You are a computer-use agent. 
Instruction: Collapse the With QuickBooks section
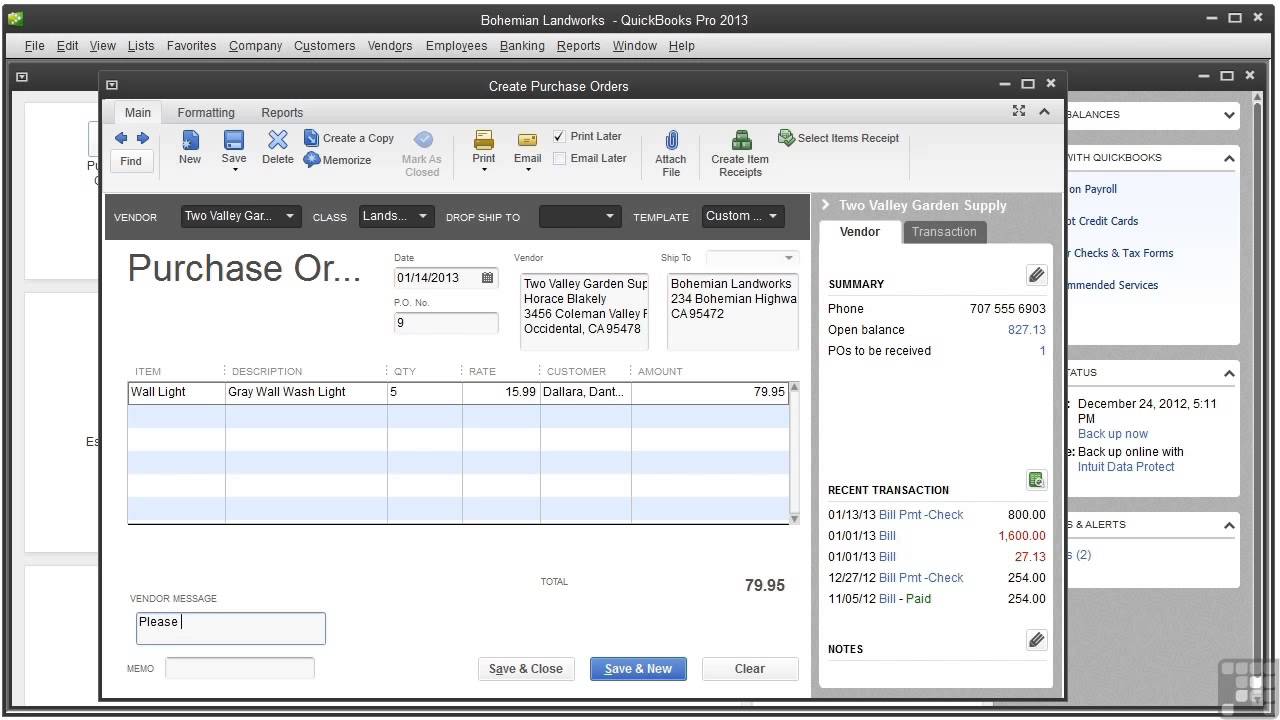(x=1229, y=158)
